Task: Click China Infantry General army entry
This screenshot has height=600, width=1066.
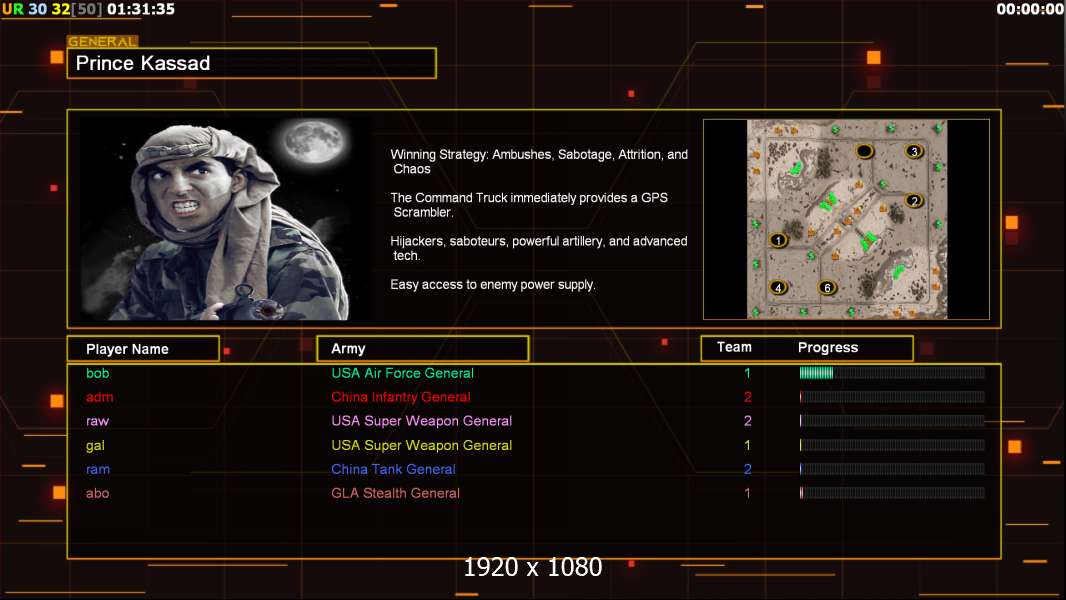Action: pos(400,397)
